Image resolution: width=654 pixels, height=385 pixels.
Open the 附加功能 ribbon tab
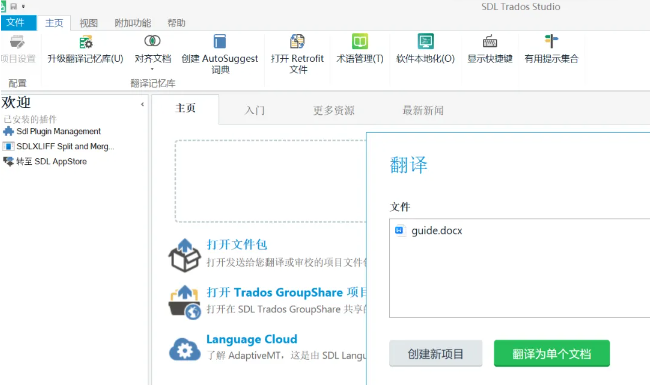133,23
